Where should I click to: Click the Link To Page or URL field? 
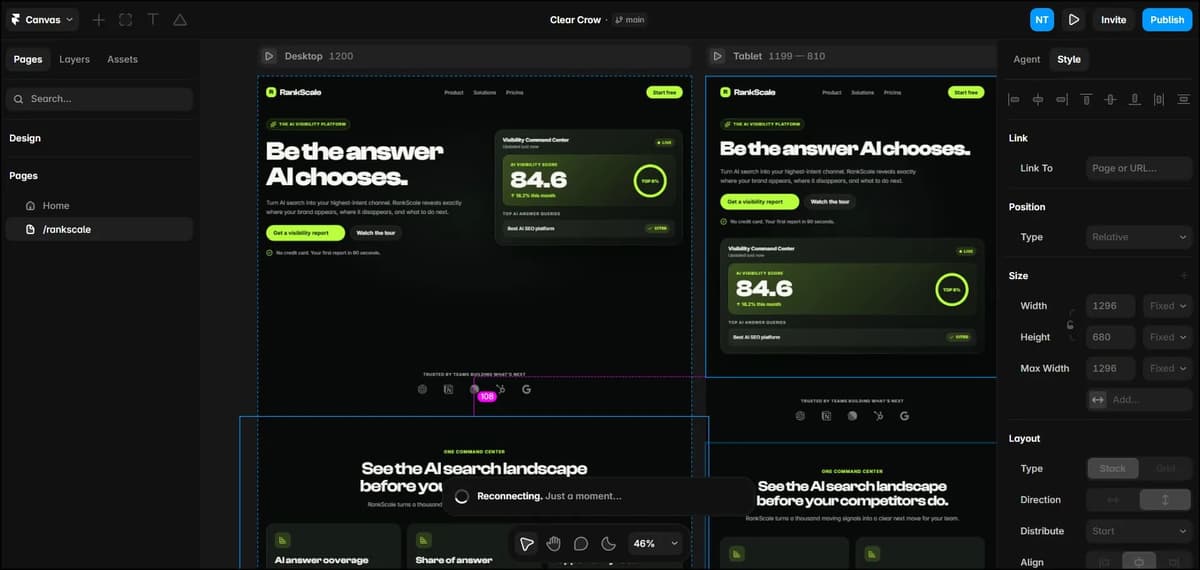[1139, 168]
